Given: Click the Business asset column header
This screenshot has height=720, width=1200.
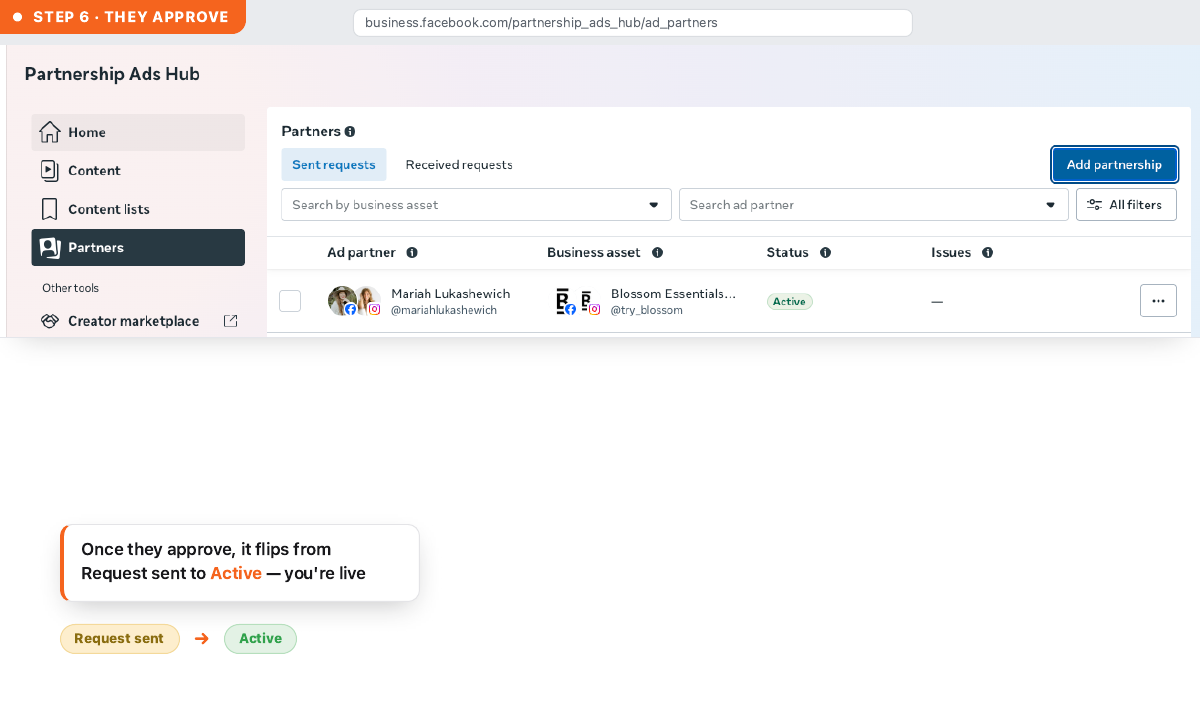Looking at the screenshot, I should coord(593,253).
